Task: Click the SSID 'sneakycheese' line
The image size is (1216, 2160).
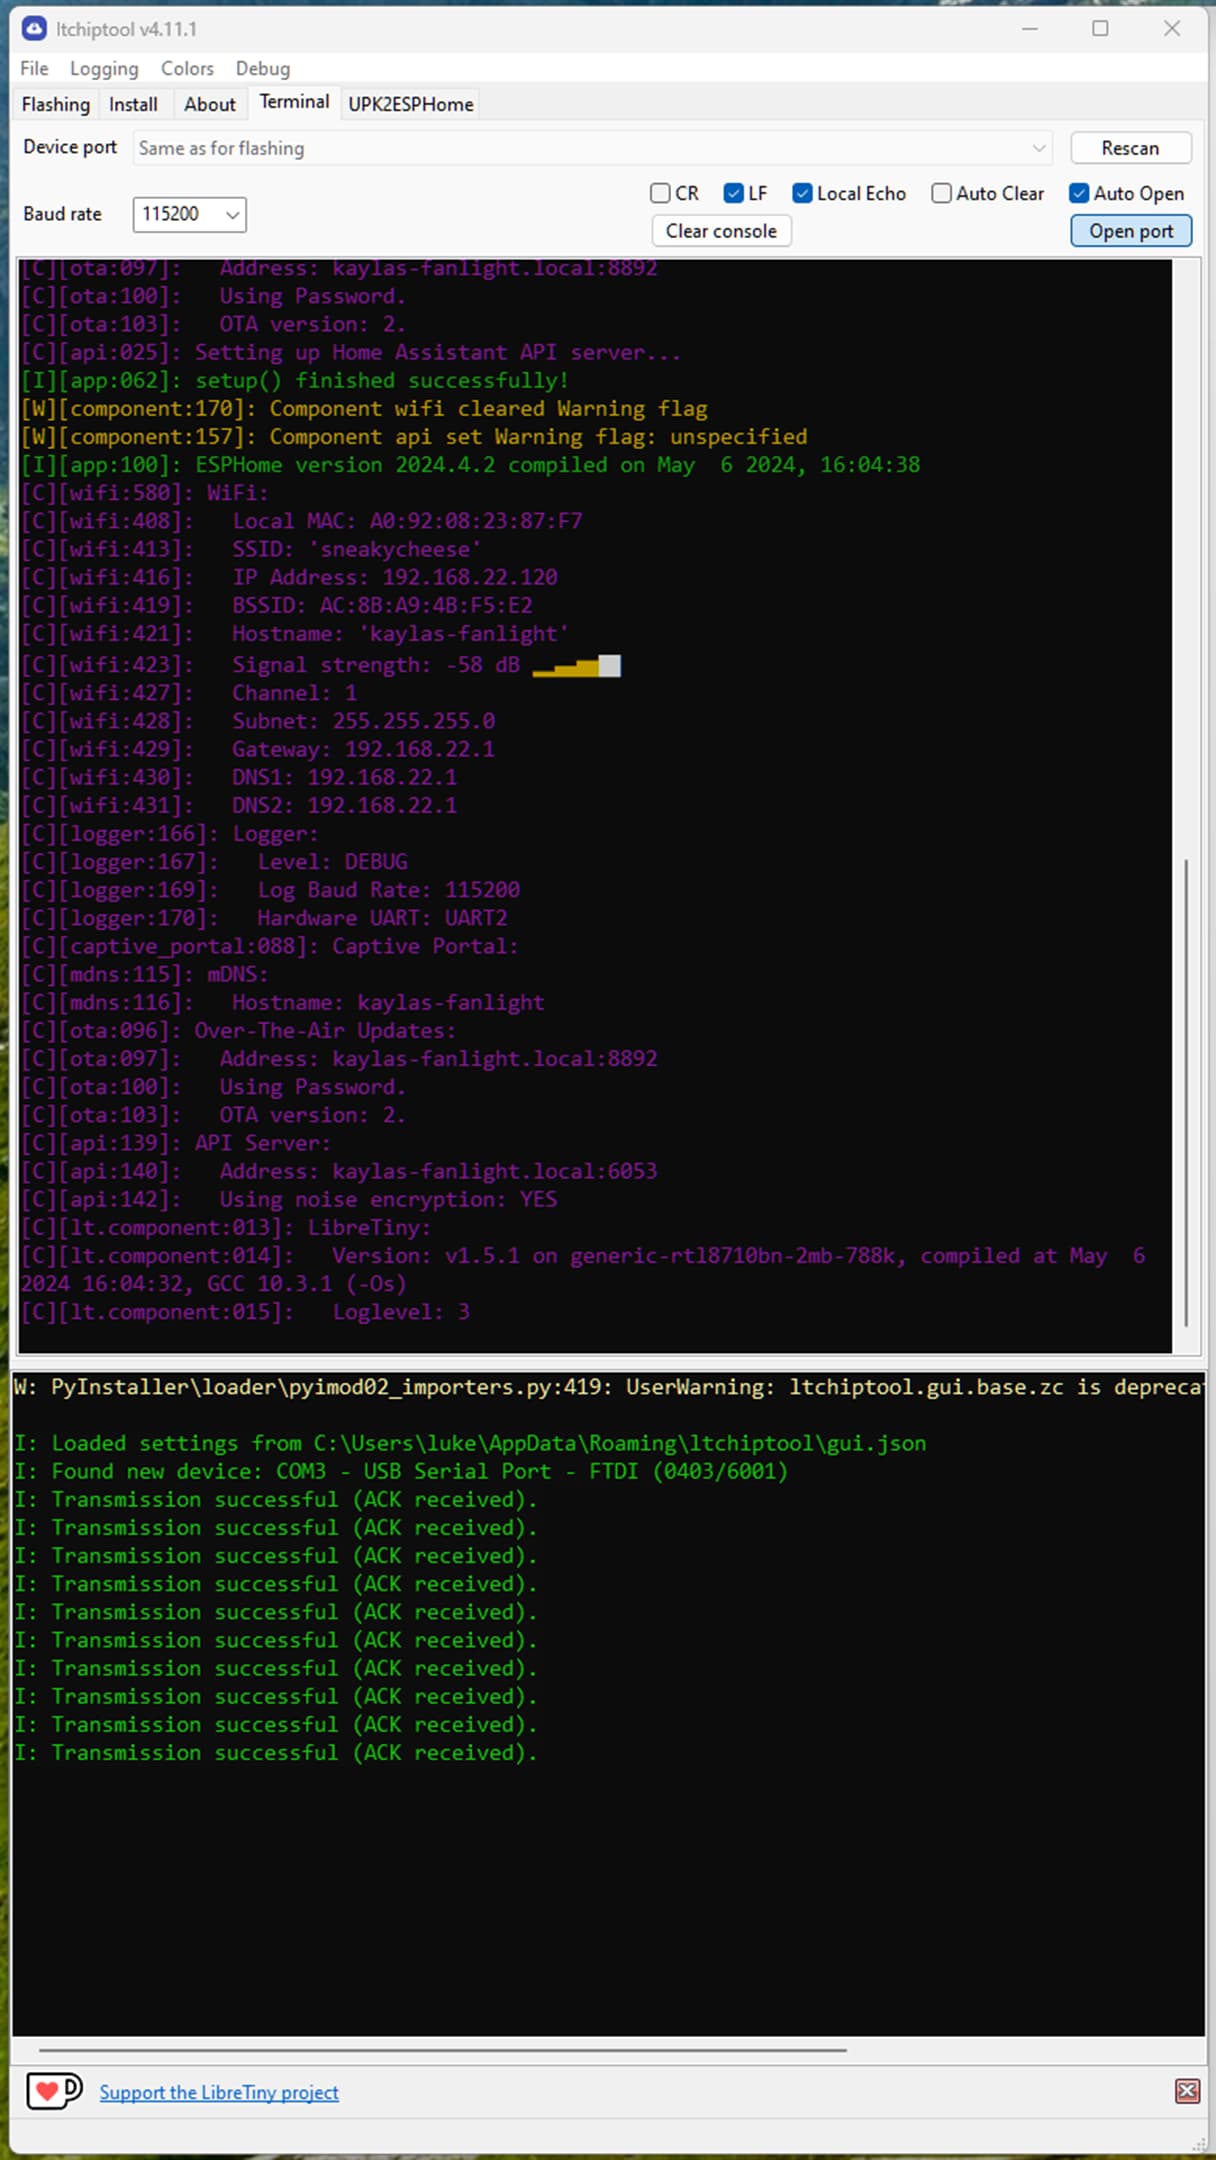Action: point(252,549)
